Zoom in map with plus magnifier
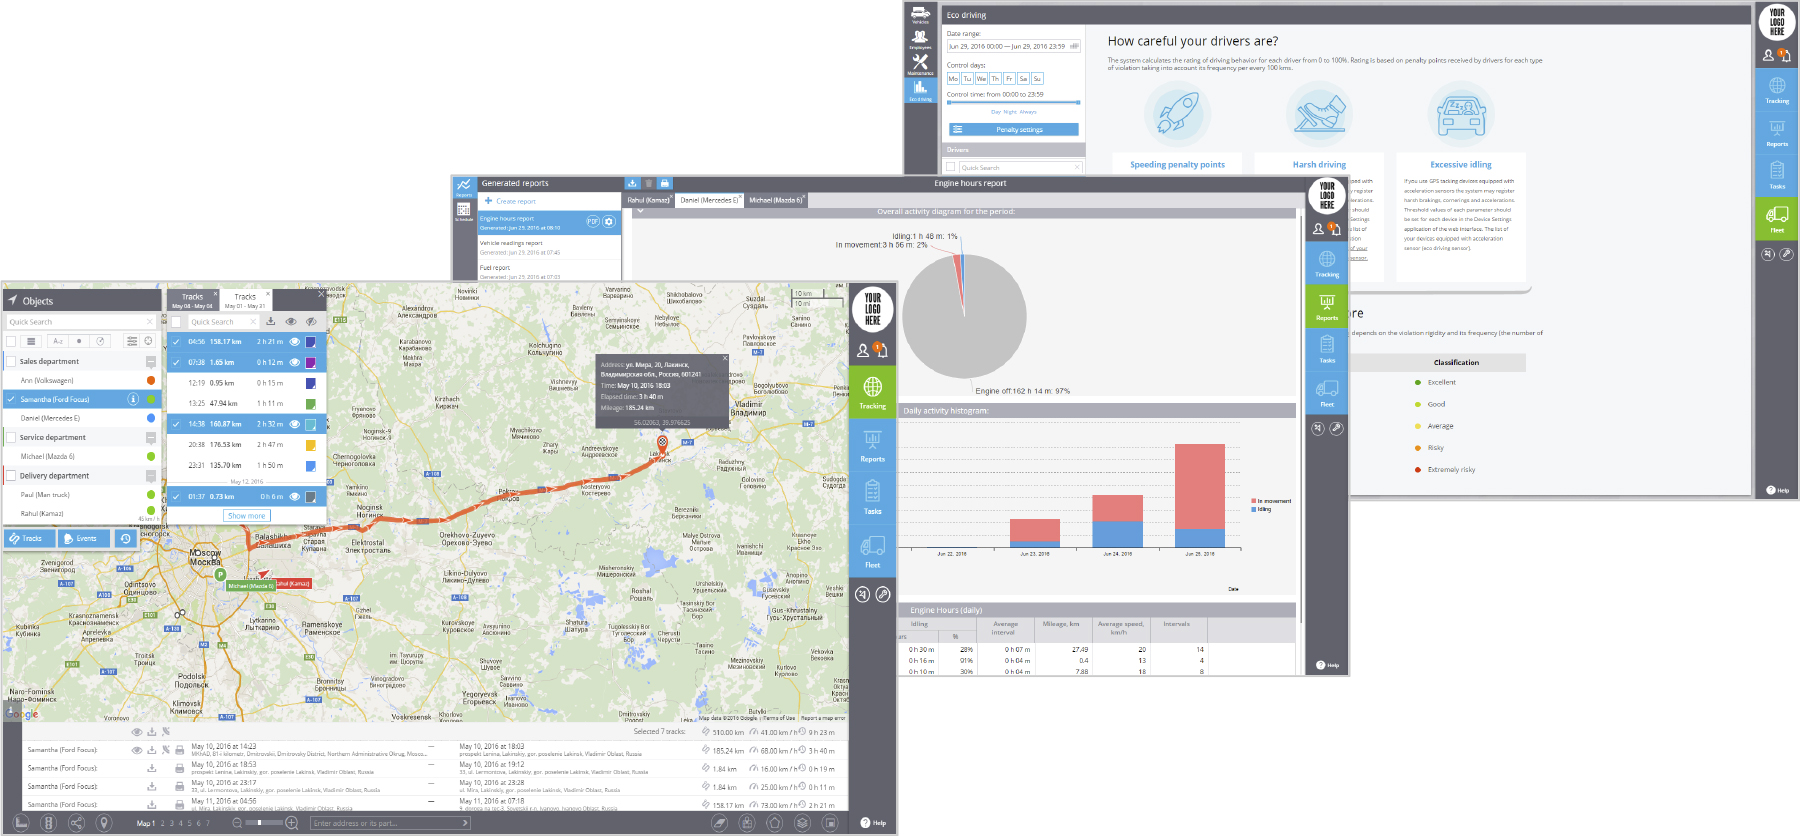 (x=292, y=823)
